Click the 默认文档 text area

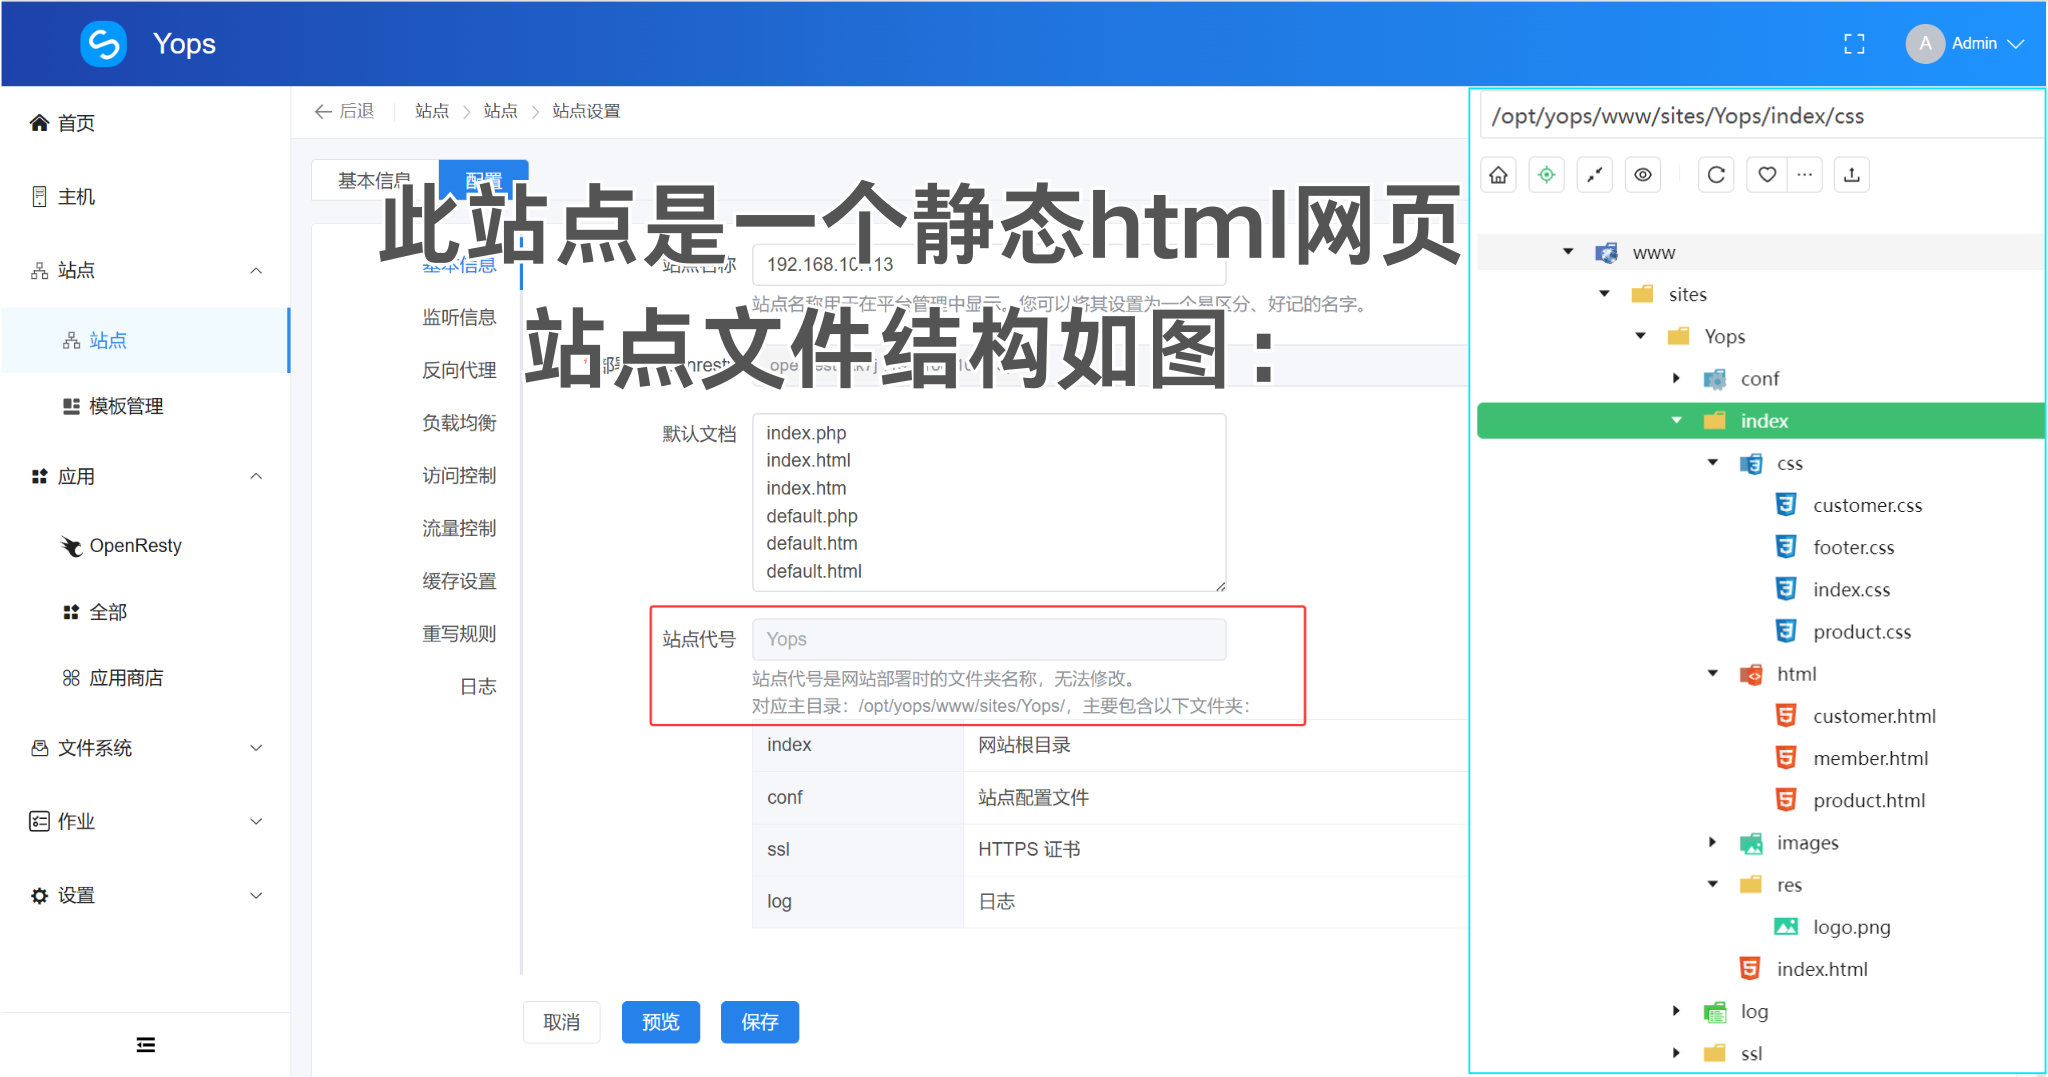pos(989,502)
